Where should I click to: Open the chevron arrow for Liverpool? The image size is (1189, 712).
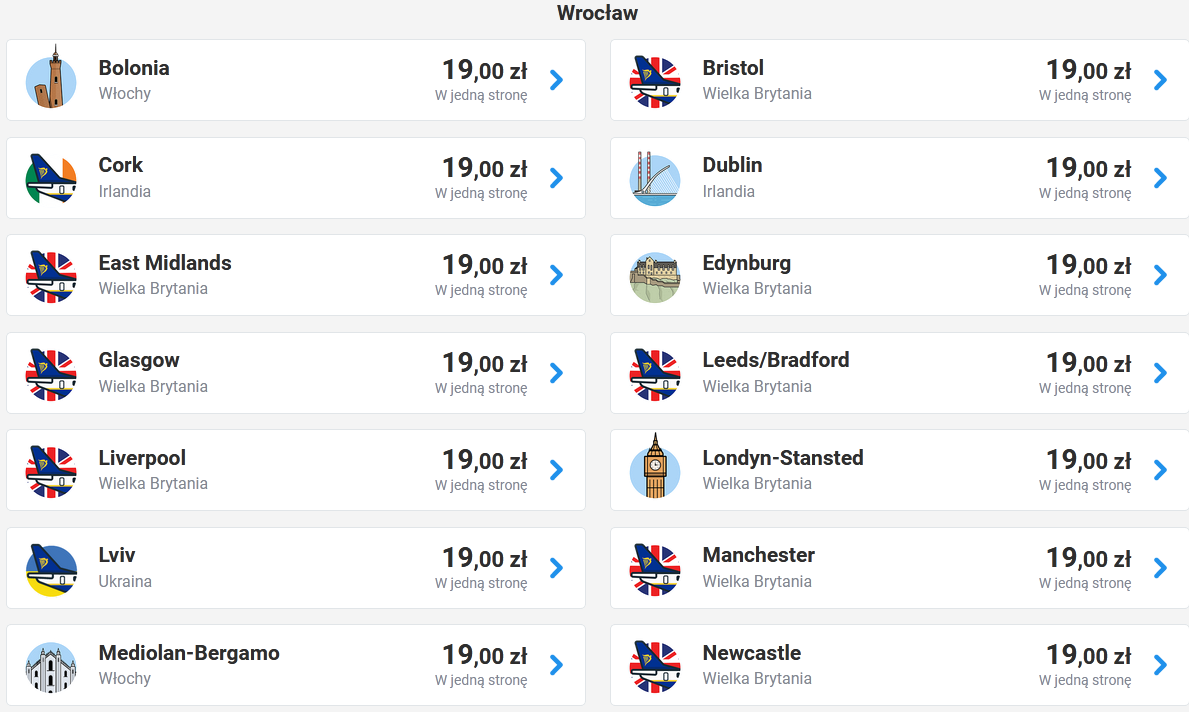pyautogui.click(x=557, y=470)
